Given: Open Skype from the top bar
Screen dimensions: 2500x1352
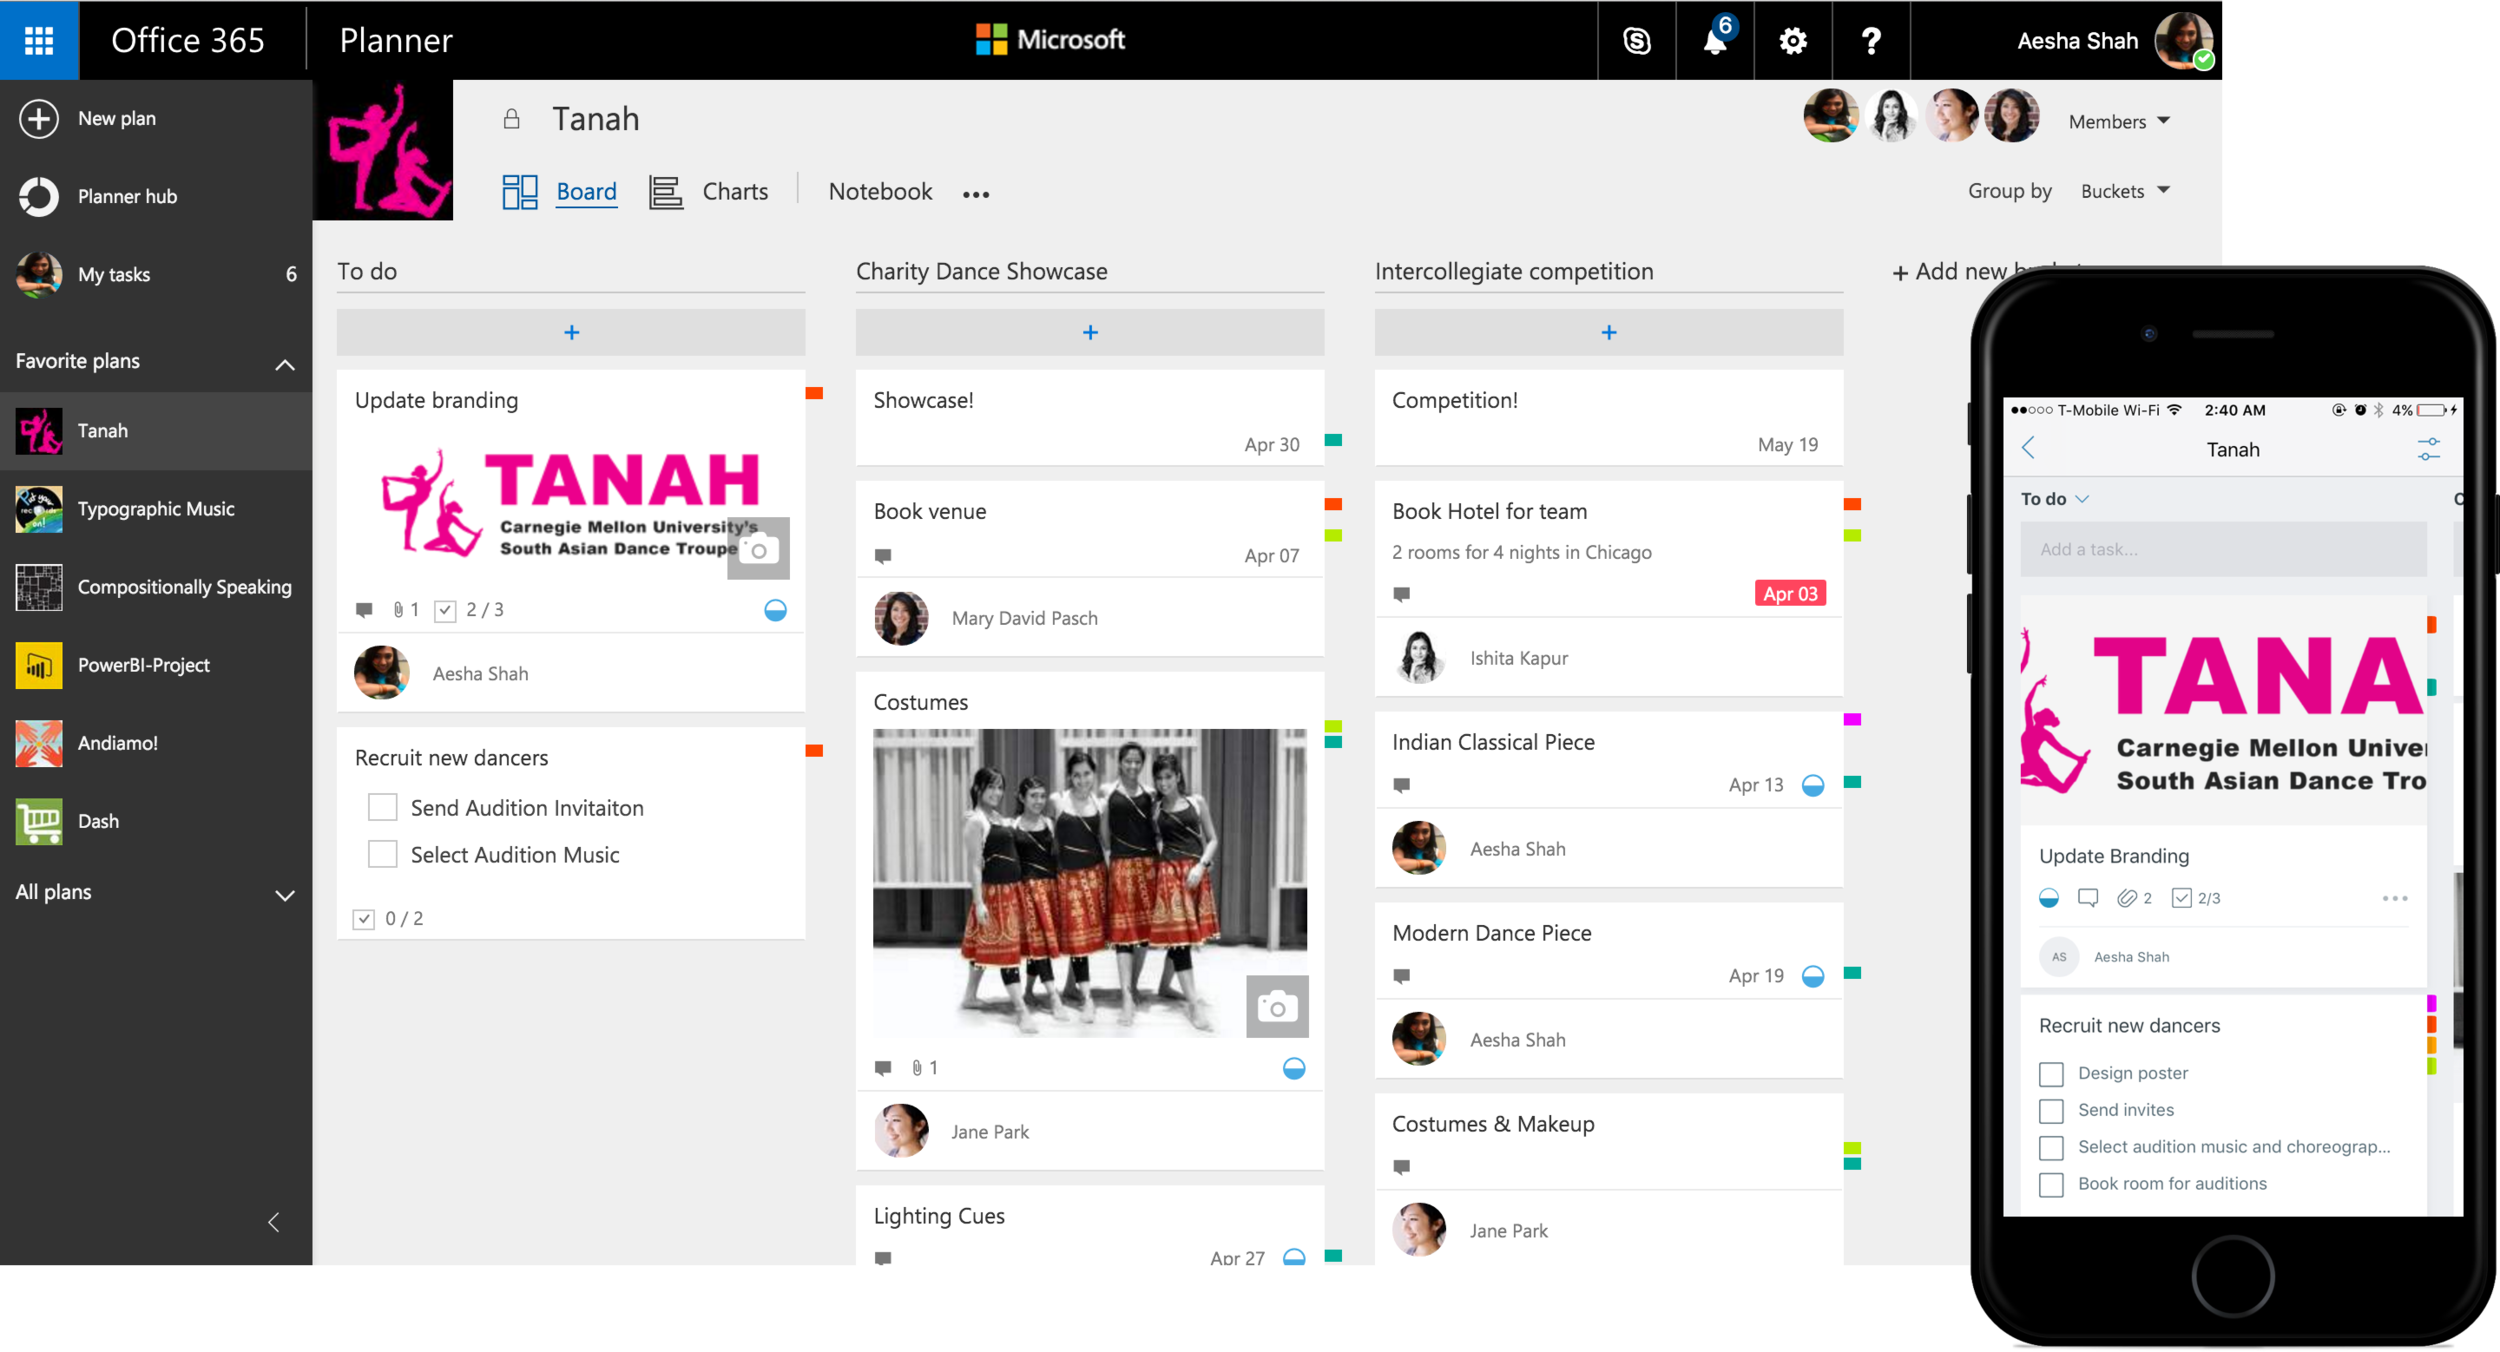Looking at the screenshot, I should (1636, 41).
